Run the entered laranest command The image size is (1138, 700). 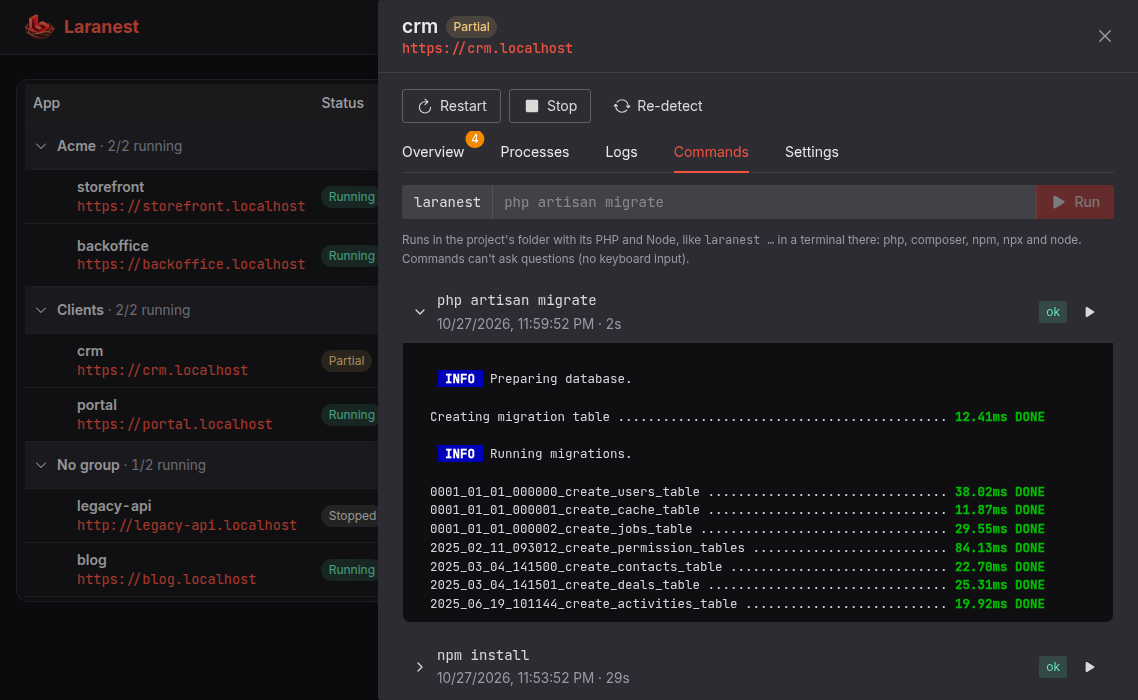1075,202
